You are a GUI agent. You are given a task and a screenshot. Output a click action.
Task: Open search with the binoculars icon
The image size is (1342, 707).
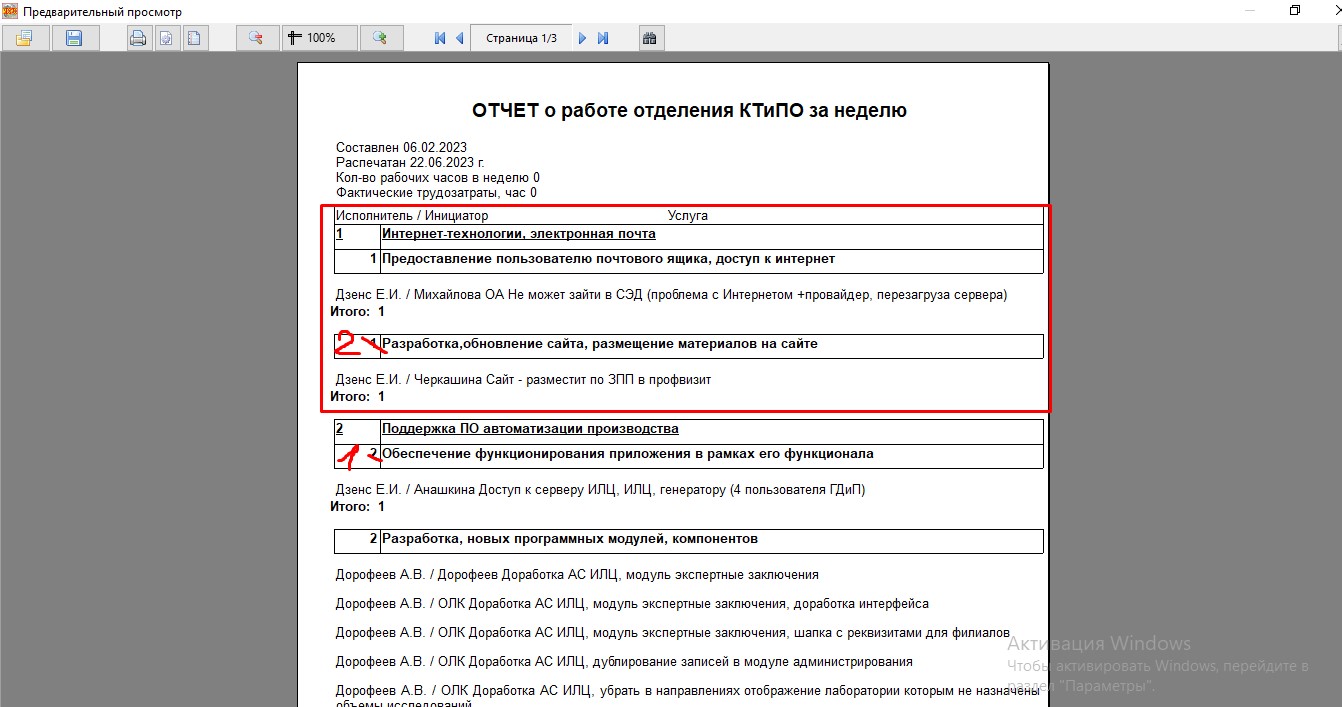coord(650,38)
